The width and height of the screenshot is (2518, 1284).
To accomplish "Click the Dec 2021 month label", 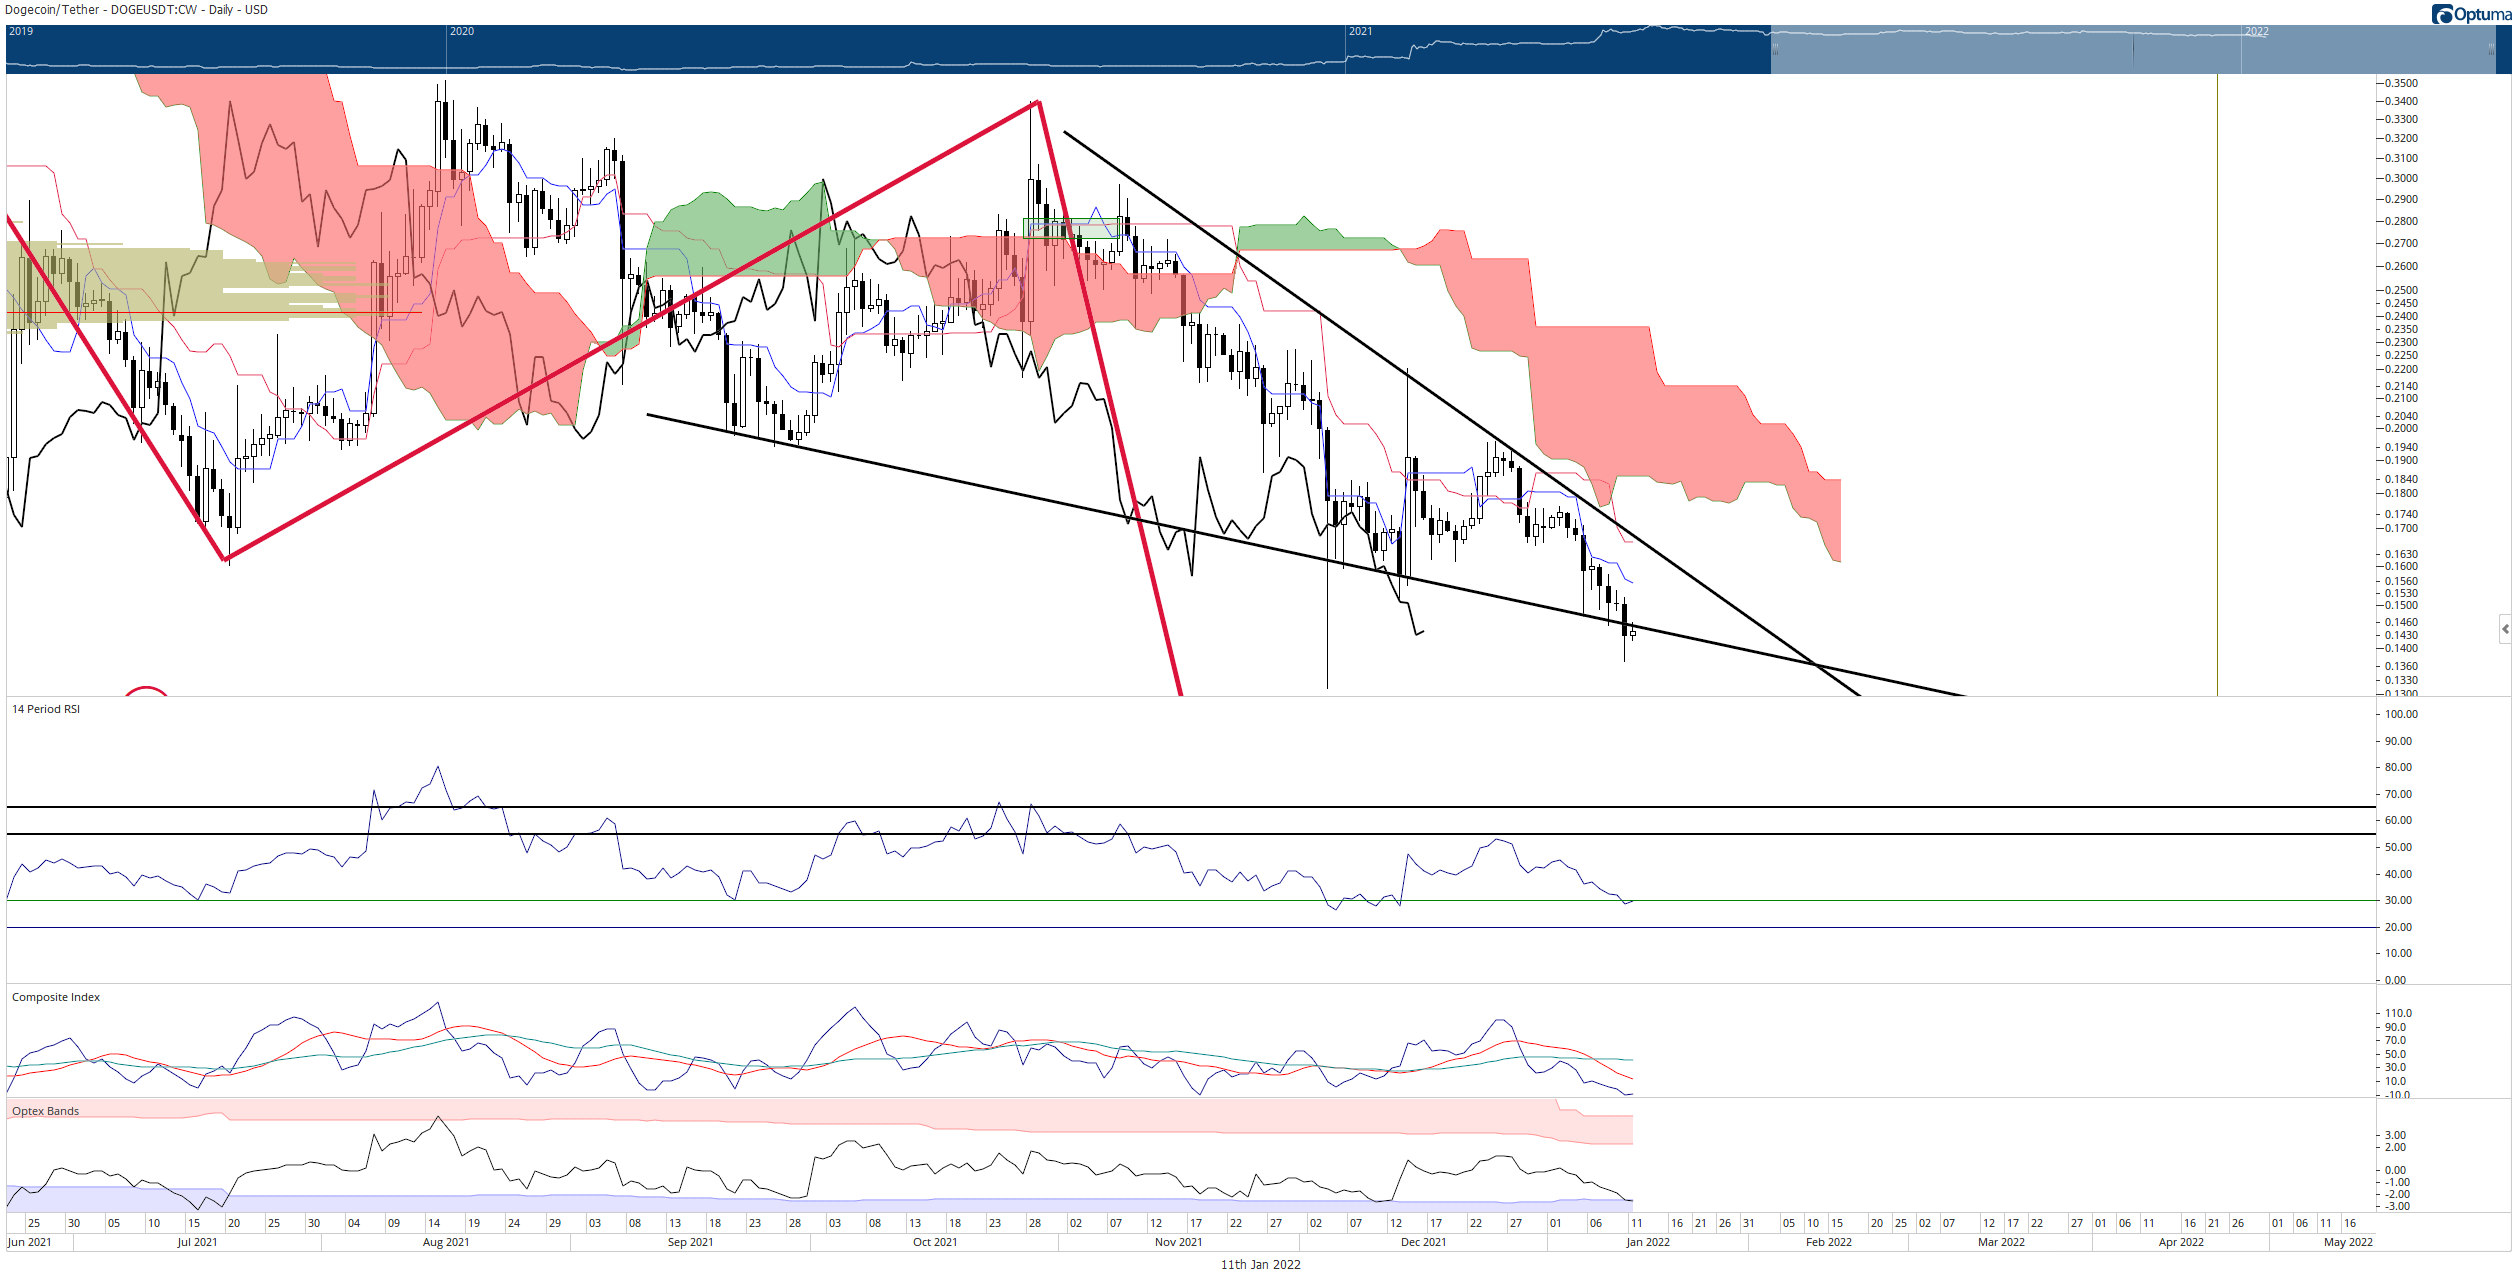I will coord(1423,1242).
